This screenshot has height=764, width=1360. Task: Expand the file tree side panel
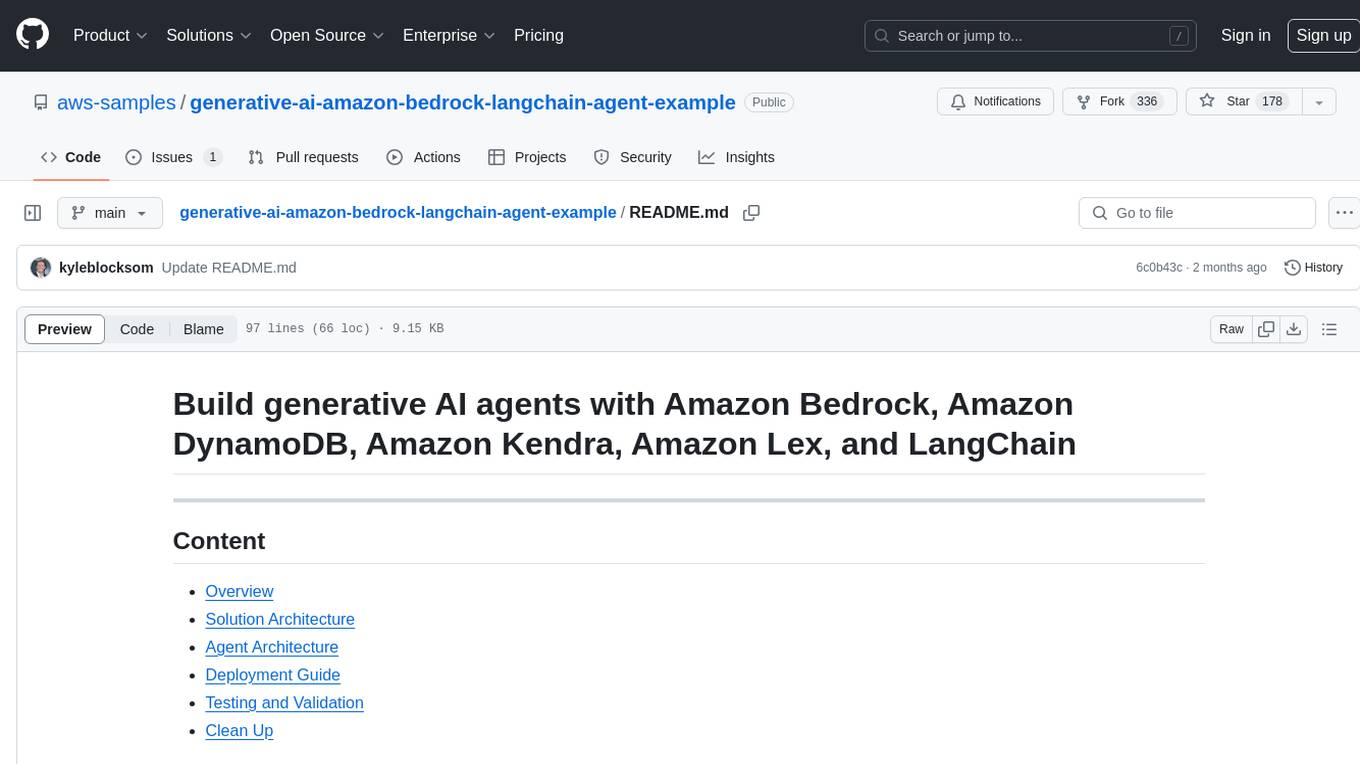[33, 213]
